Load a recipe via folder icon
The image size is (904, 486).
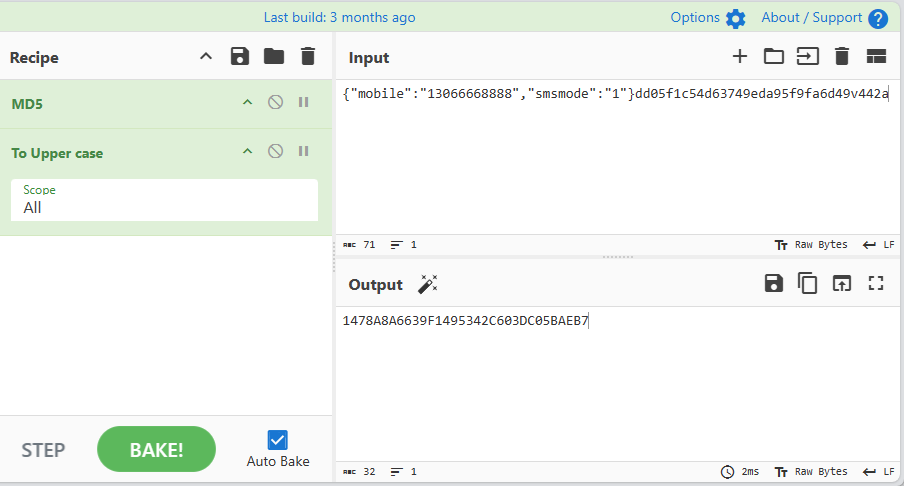pyautogui.click(x=274, y=57)
